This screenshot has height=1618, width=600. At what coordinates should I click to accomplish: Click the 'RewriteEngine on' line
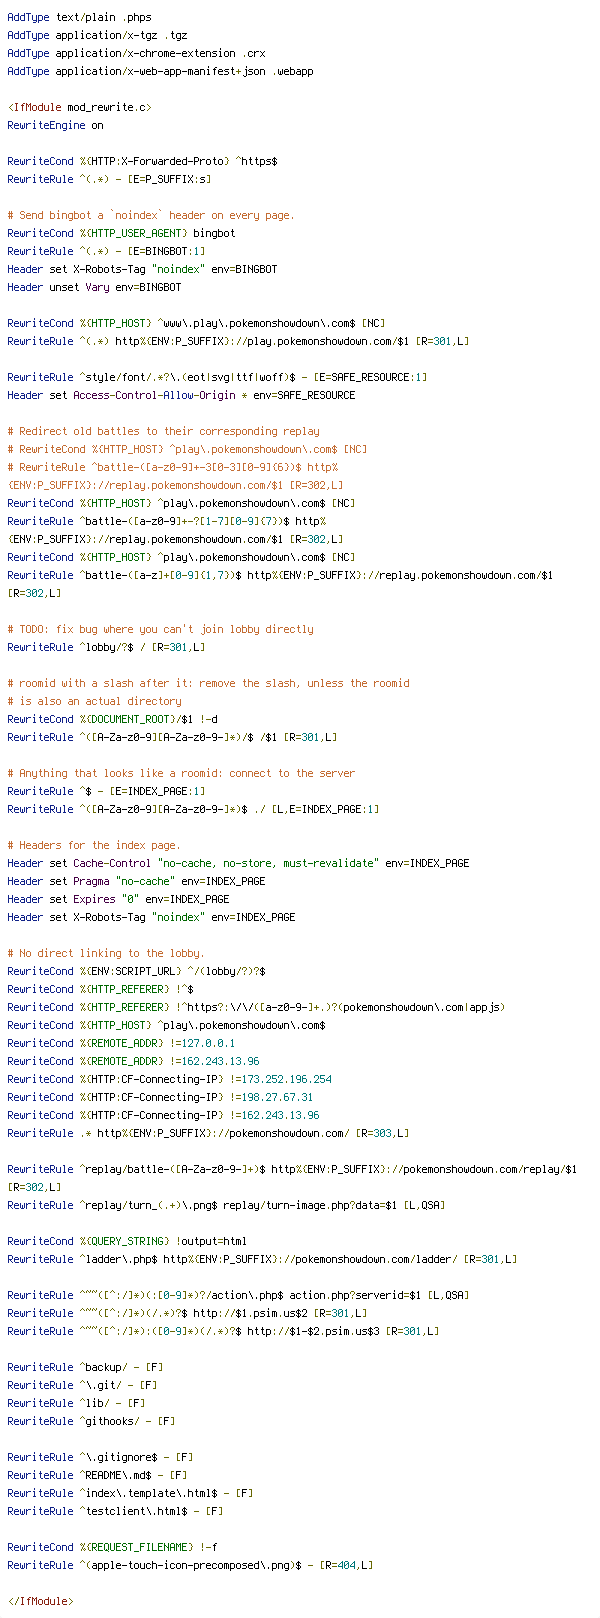(55, 125)
